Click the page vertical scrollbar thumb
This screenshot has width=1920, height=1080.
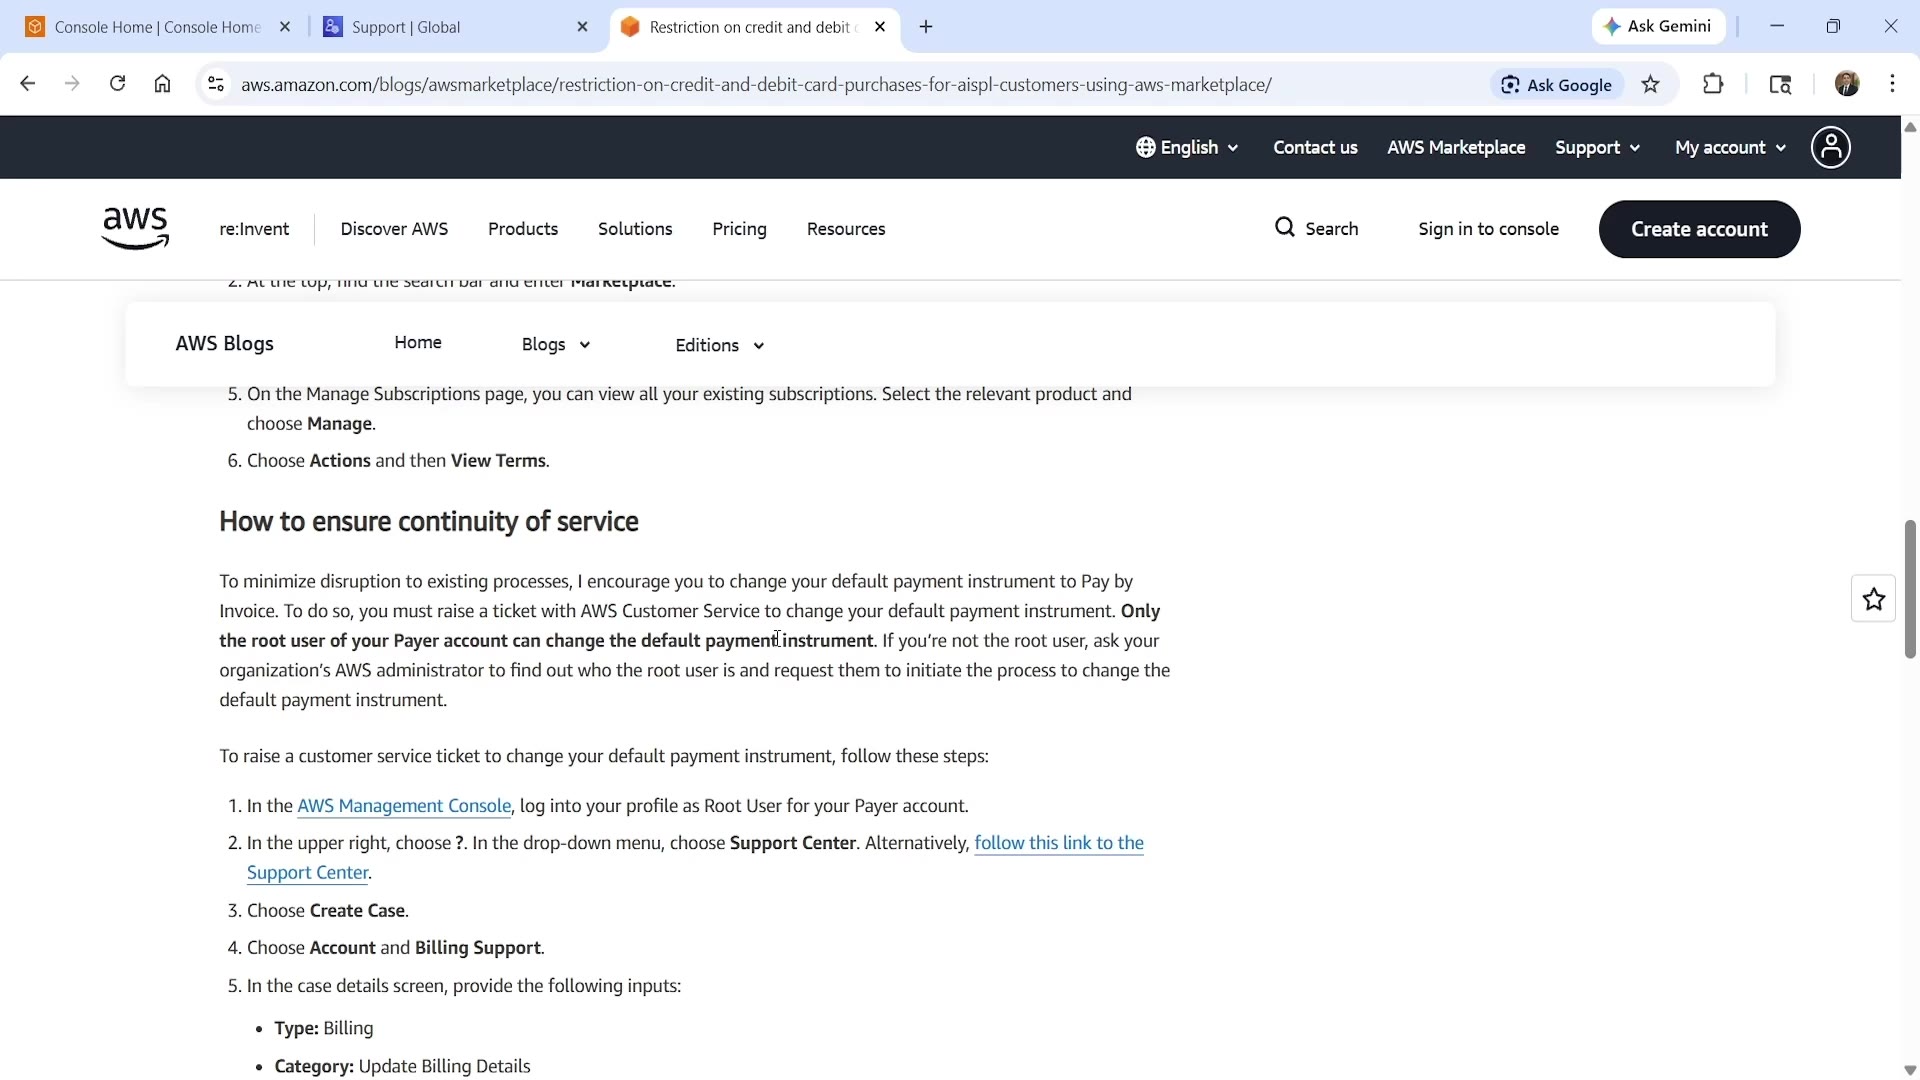1910,589
